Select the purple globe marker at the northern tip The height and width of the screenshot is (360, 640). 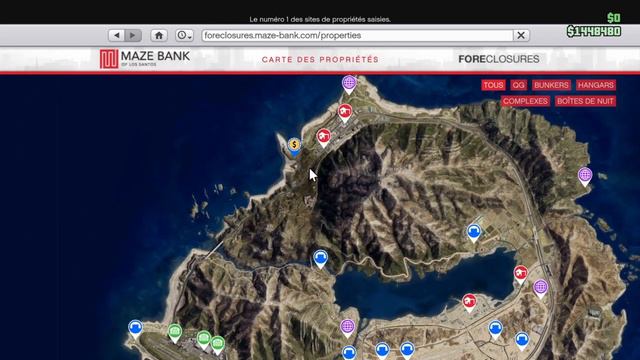[349, 84]
